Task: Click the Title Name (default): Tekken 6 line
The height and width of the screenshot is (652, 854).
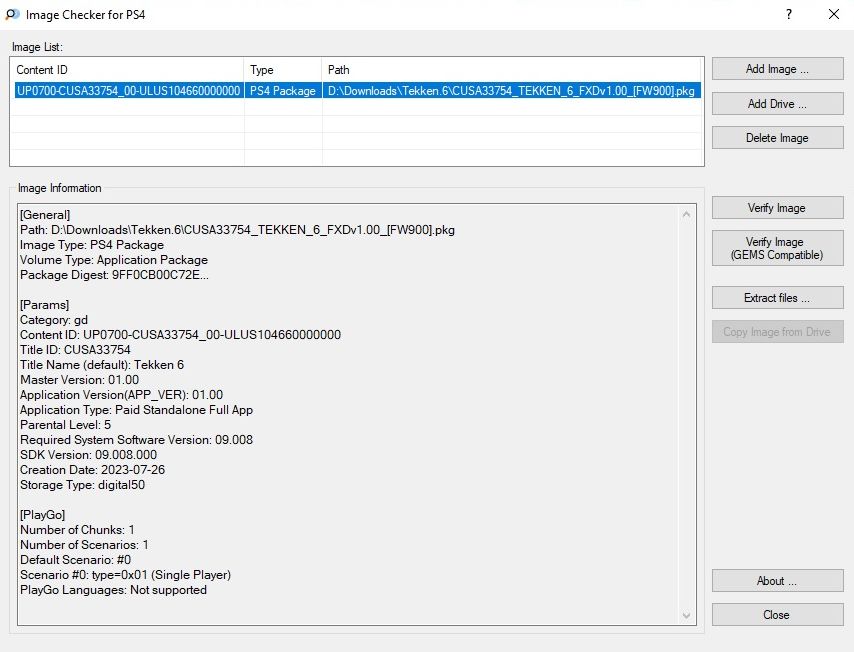Action: coord(102,364)
